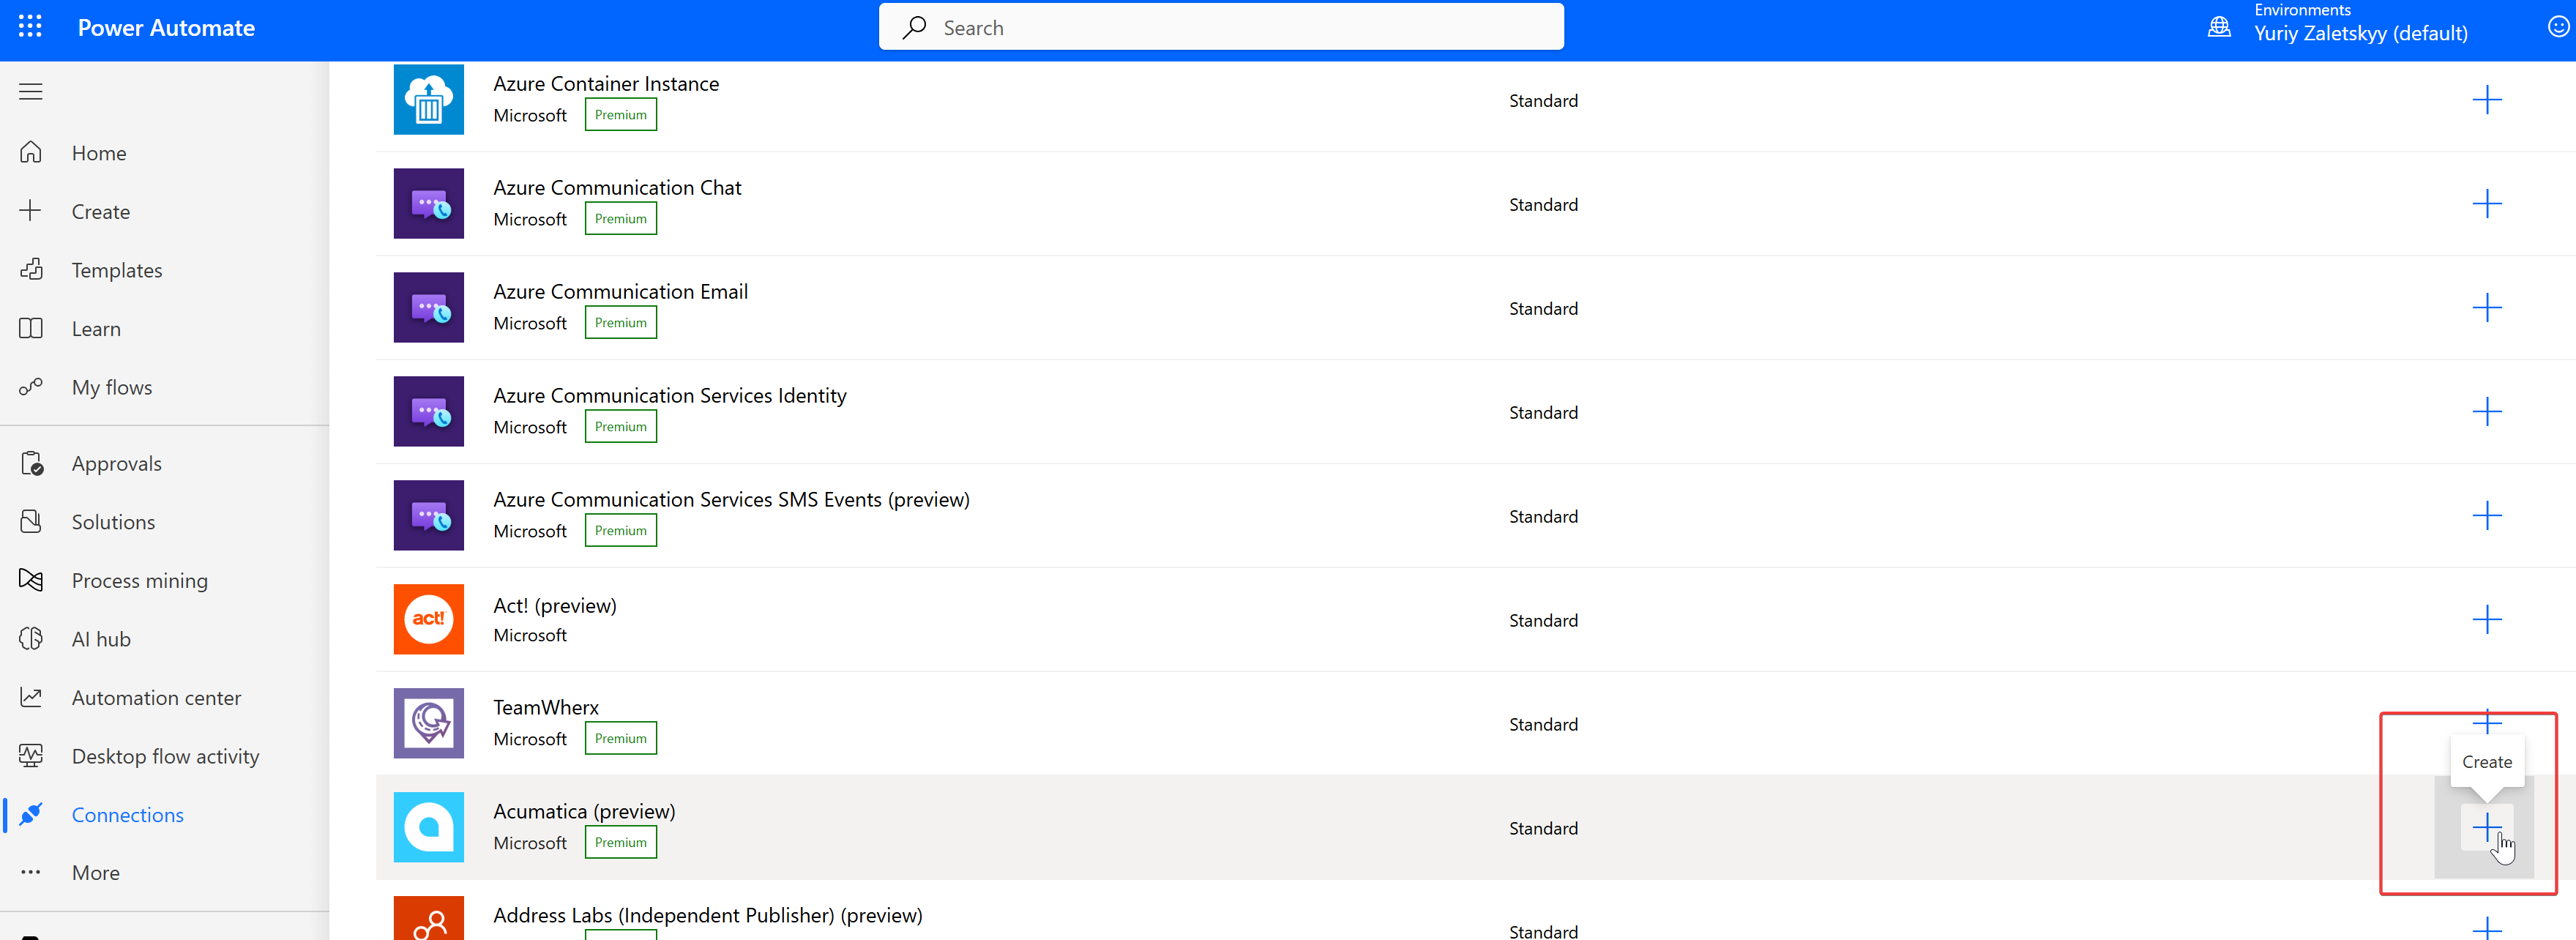Screen dimensions: 2576x940
Task: Click the Acumatica preview connector icon
Action: pos(430,827)
